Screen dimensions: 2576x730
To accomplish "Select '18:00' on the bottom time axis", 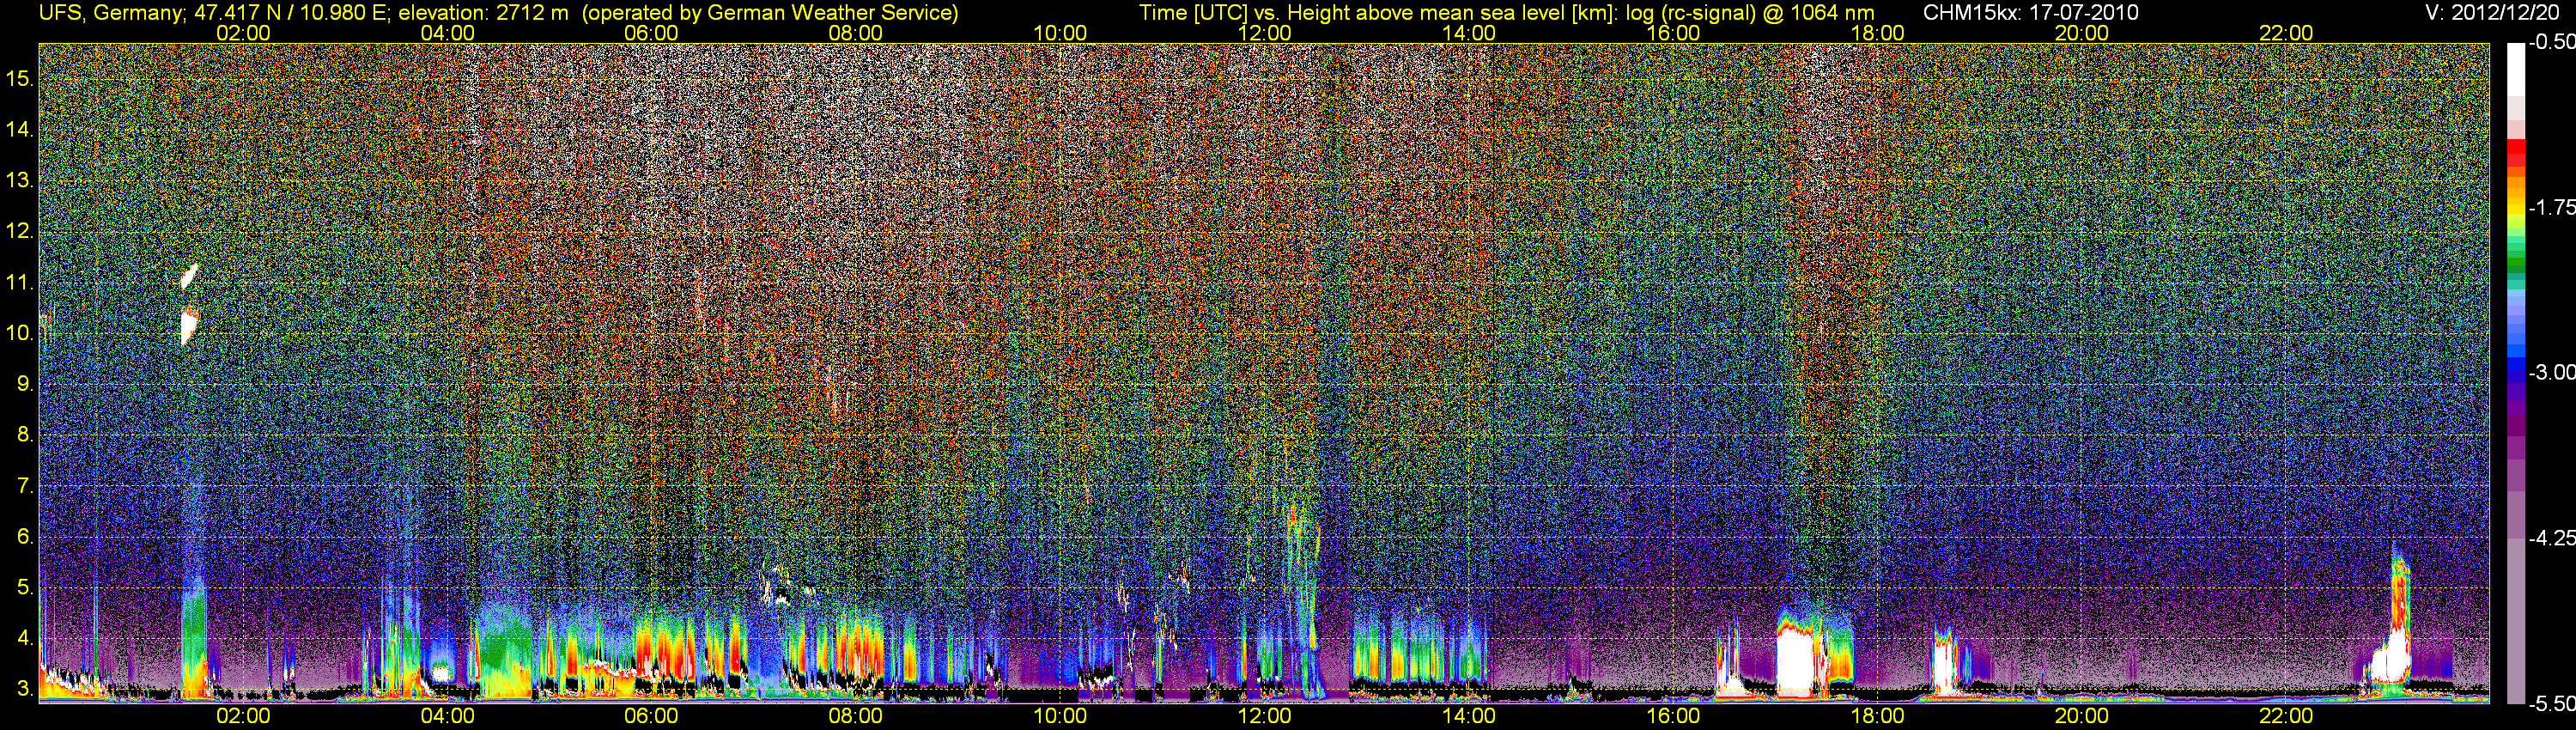I will [1877, 716].
